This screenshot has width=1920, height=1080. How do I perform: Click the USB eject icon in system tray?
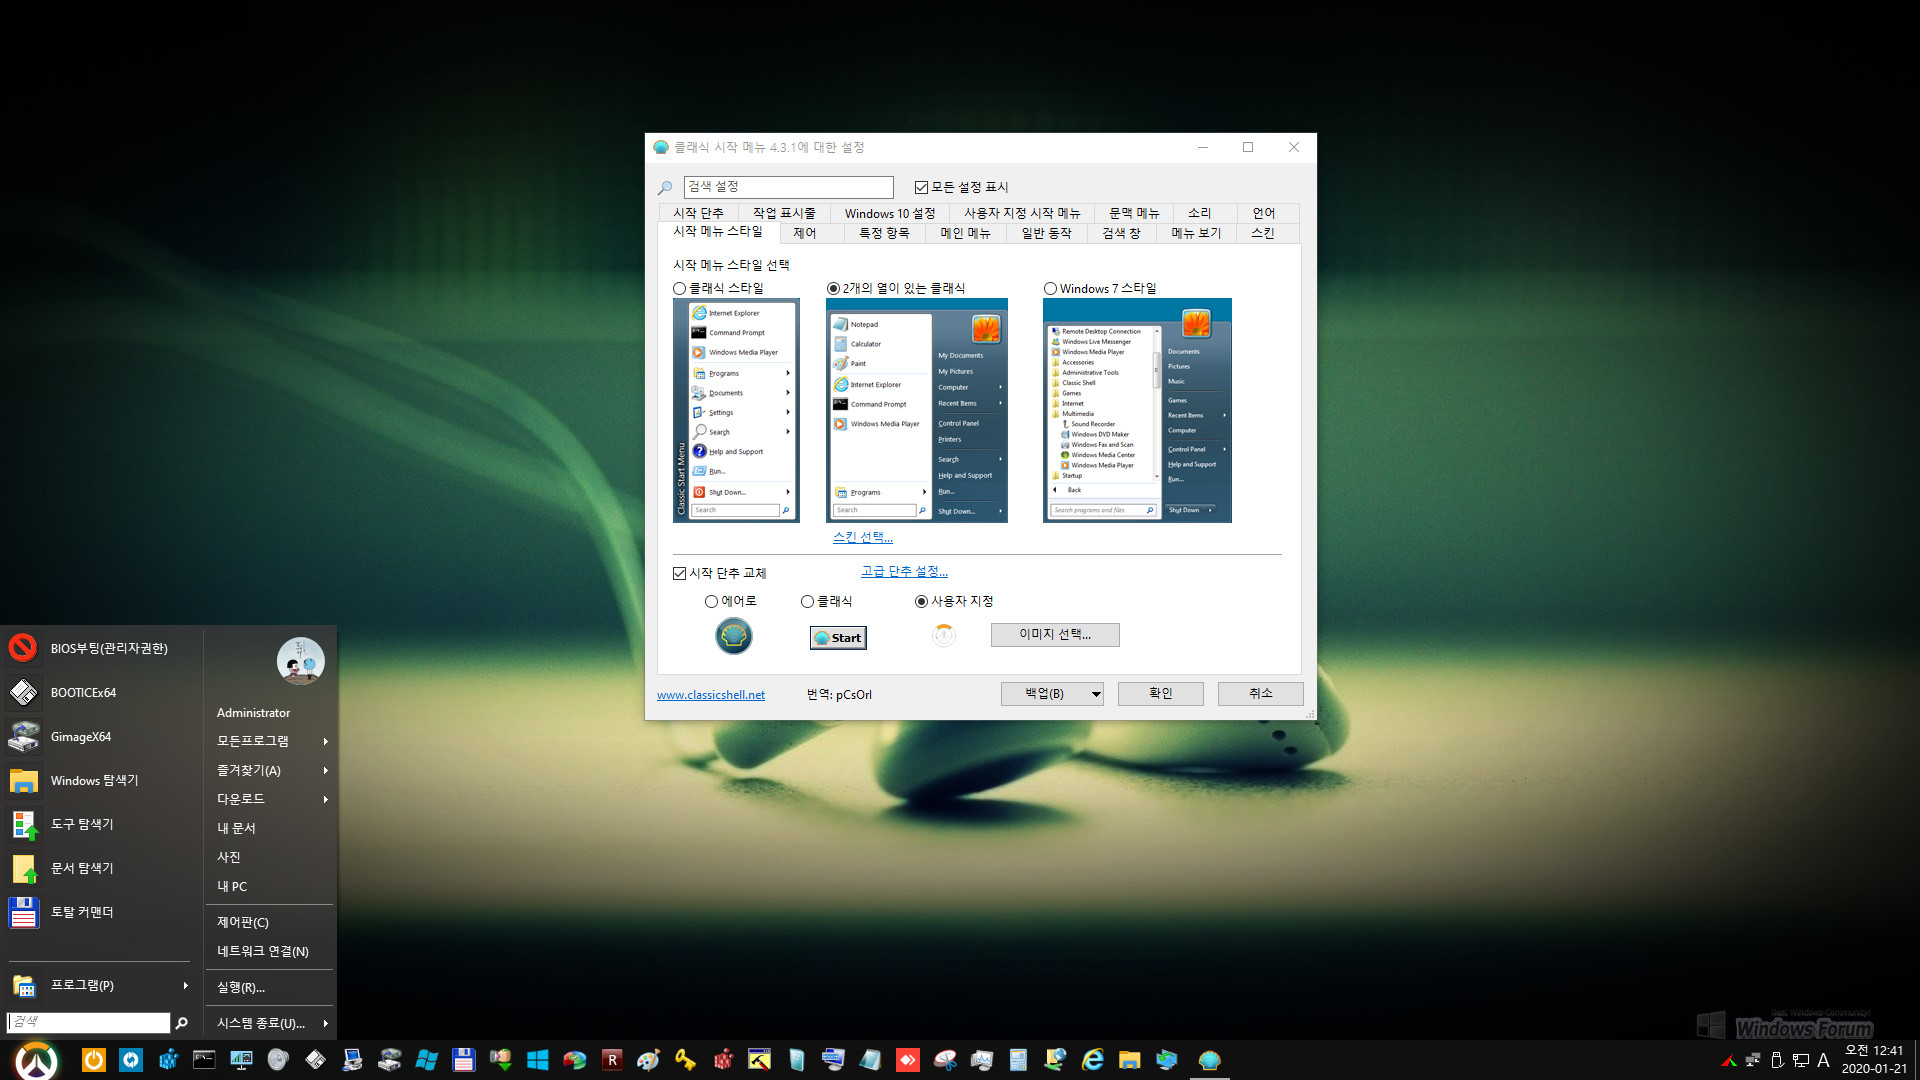click(x=1777, y=1060)
